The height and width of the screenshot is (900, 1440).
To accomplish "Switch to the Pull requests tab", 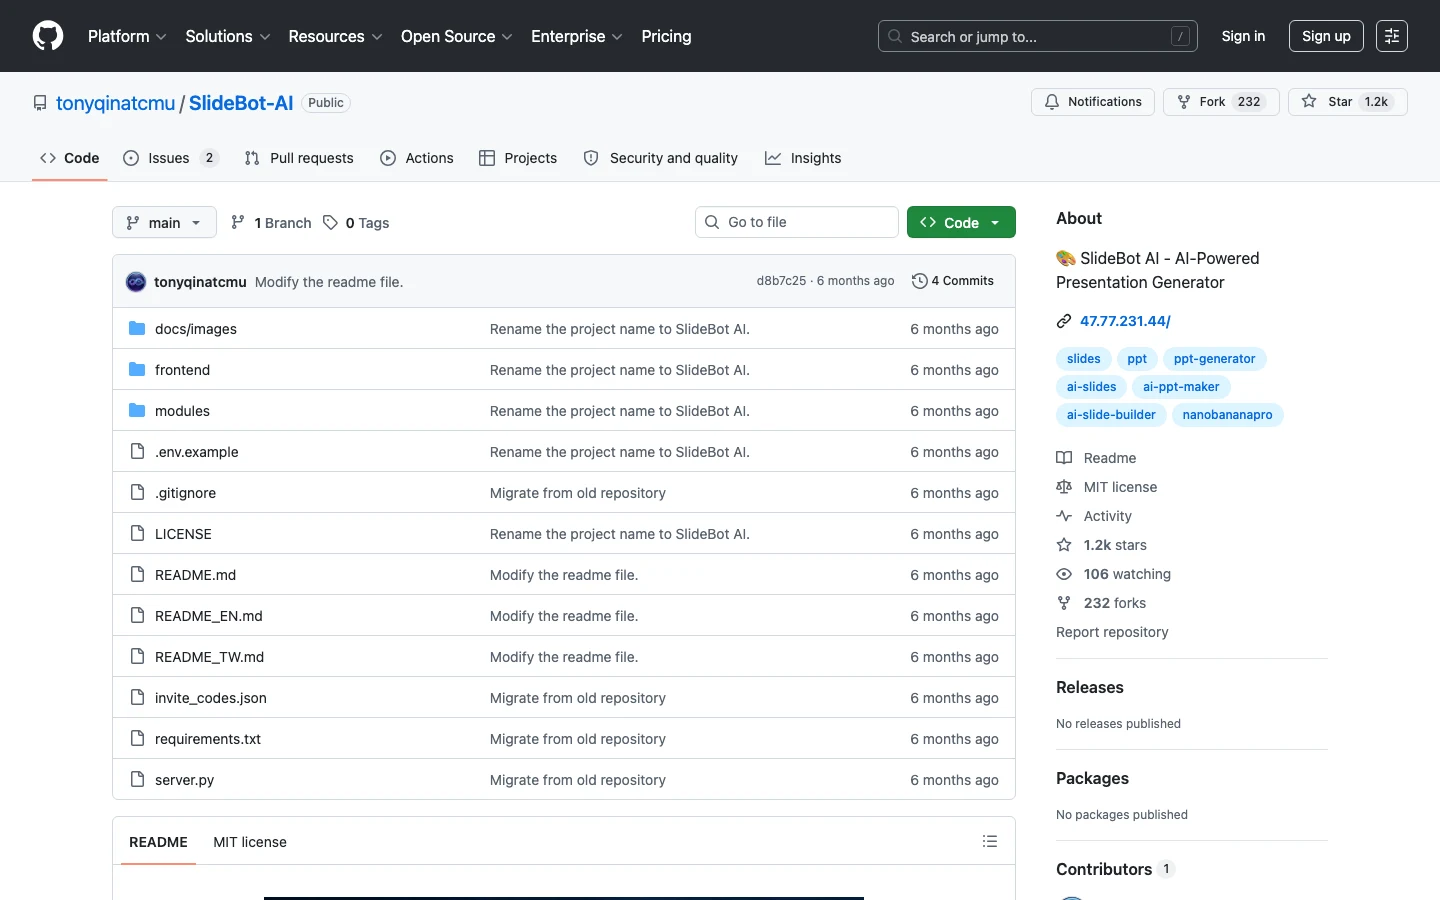I will (299, 158).
